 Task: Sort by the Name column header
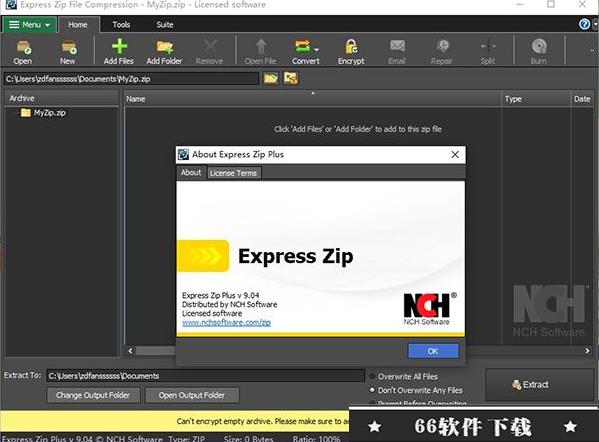coord(313,99)
